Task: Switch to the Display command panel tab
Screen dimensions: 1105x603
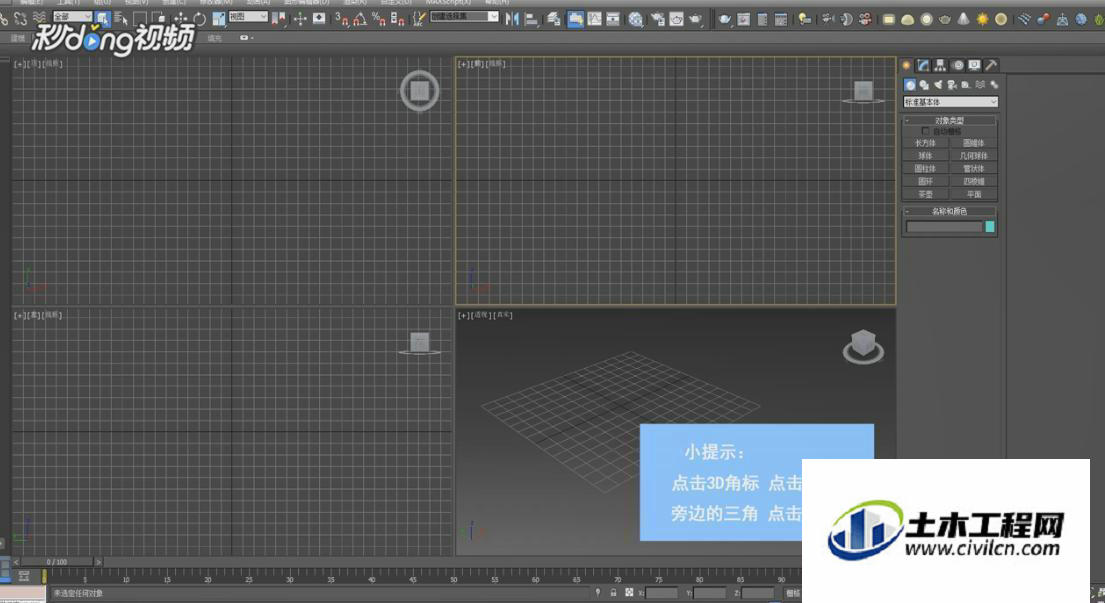Action: click(x=974, y=65)
